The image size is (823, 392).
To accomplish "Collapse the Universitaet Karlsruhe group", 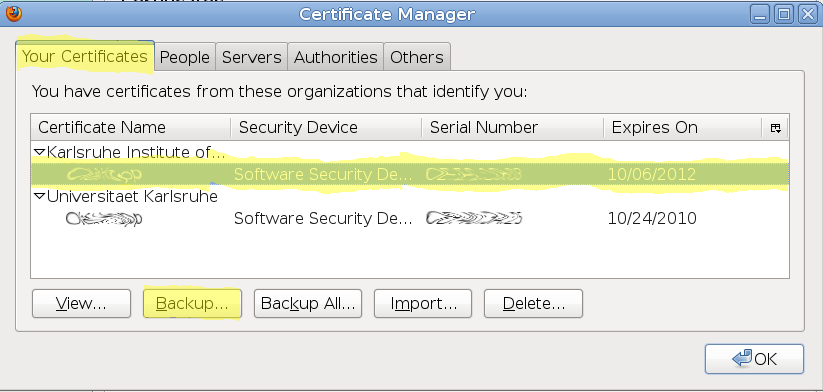I will (39, 196).
